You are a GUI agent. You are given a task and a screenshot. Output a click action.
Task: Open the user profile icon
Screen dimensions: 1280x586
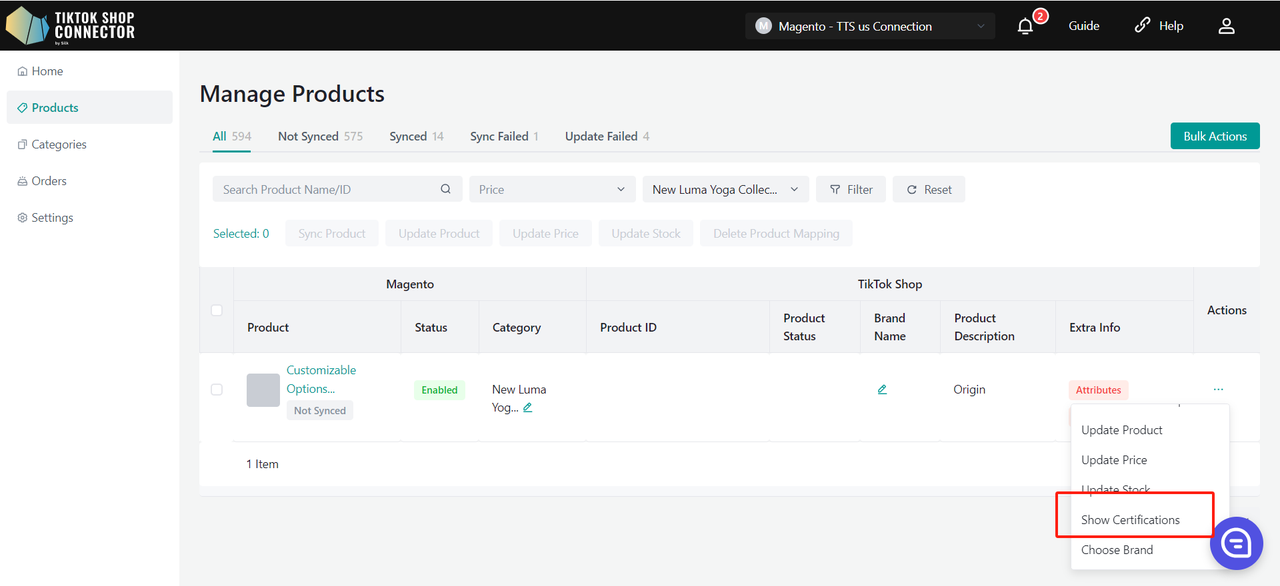click(1226, 27)
